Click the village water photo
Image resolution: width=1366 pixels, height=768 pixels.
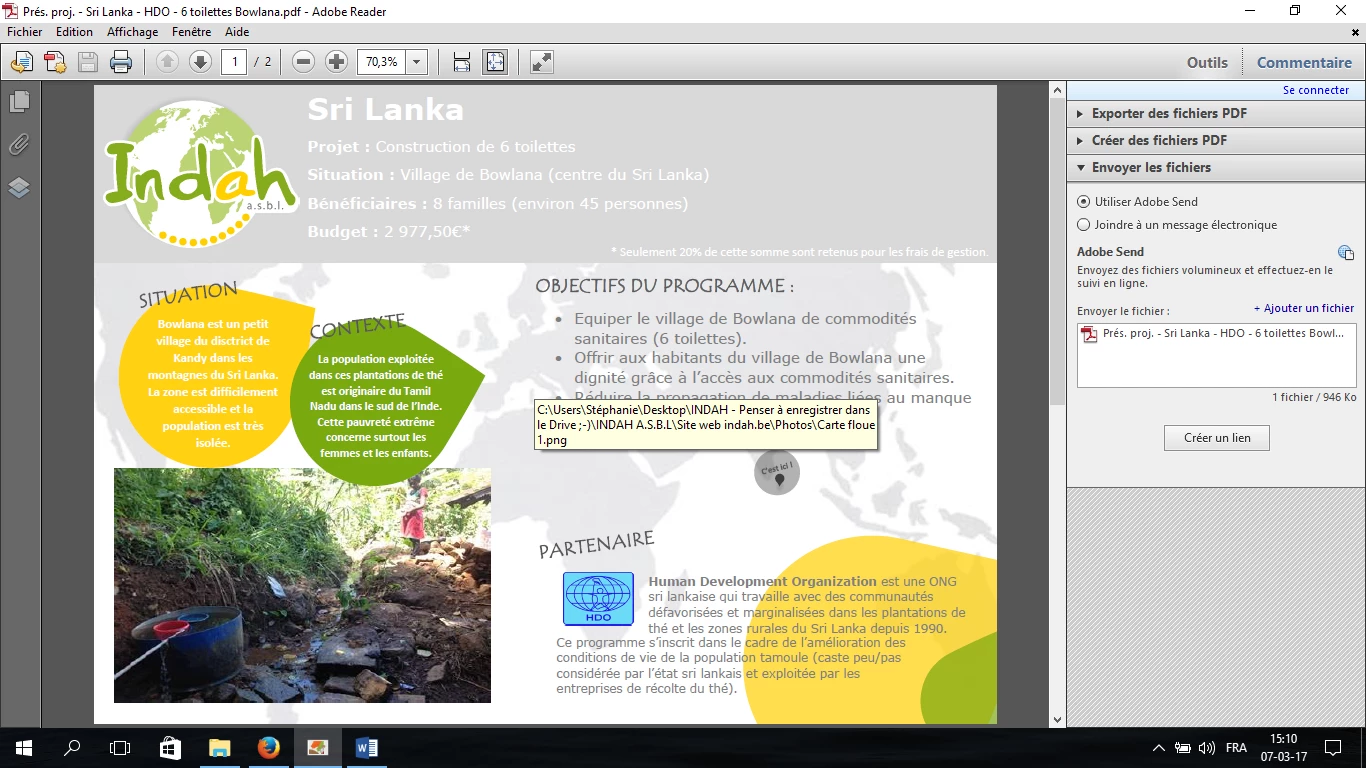click(x=302, y=585)
